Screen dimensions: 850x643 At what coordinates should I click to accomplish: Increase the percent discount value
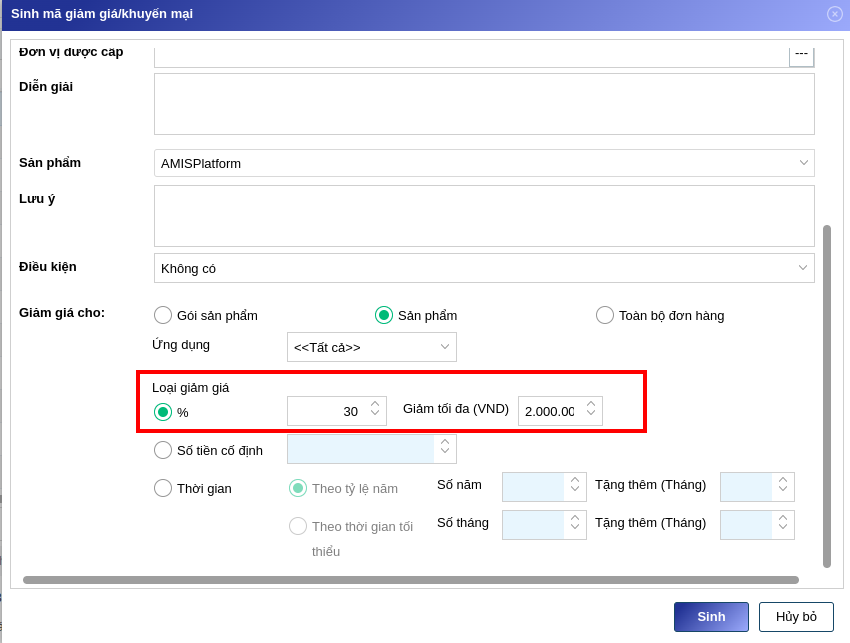375,405
